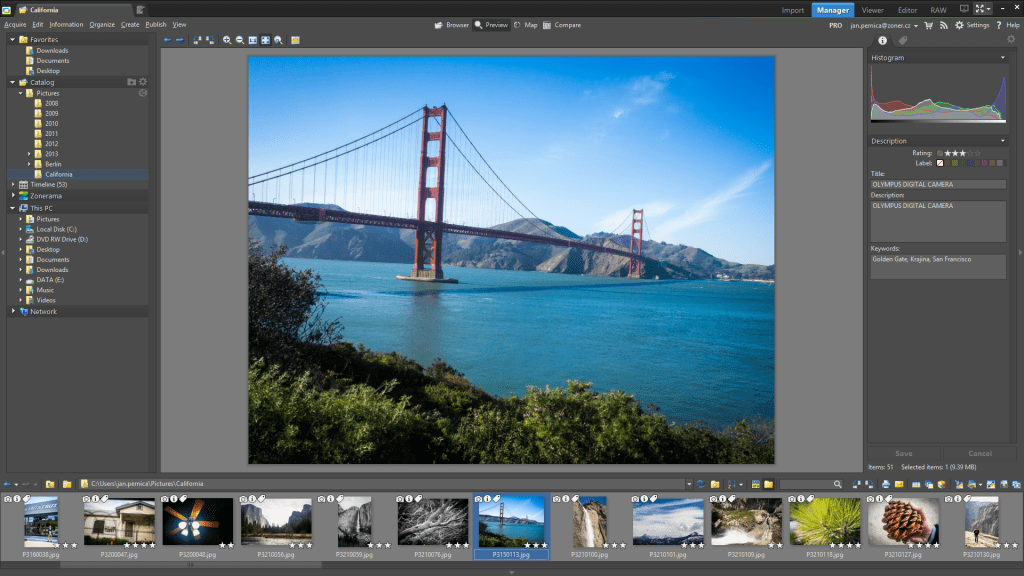Toggle Preview display mode
The width and height of the screenshot is (1024, 576).
(x=491, y=25)
